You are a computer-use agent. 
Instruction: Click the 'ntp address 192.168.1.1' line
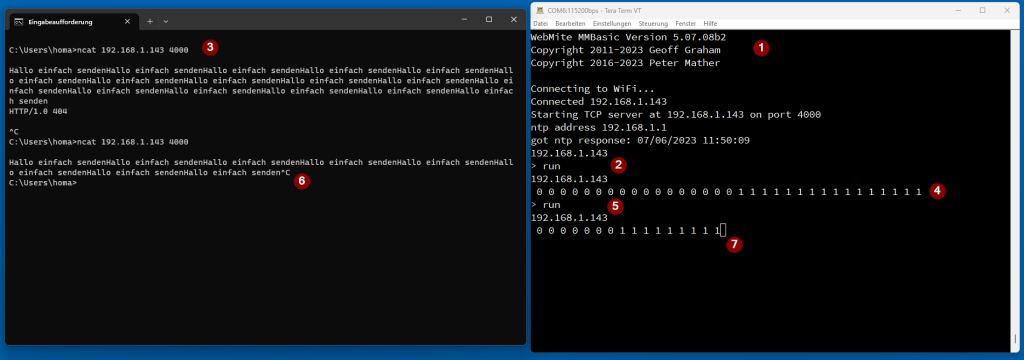[599, 127]
